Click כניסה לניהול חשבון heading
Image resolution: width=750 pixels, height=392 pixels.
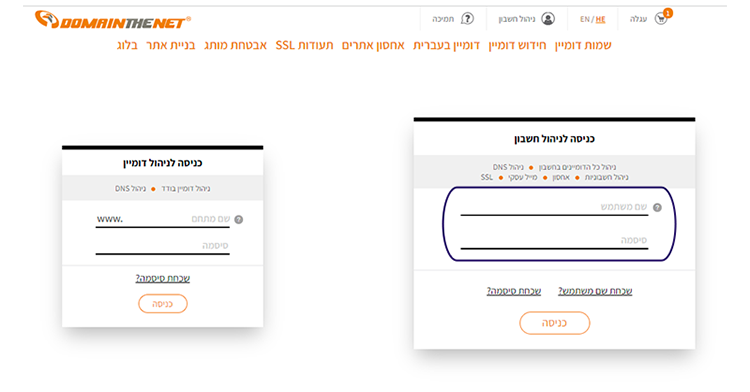[x=554, y=139]
